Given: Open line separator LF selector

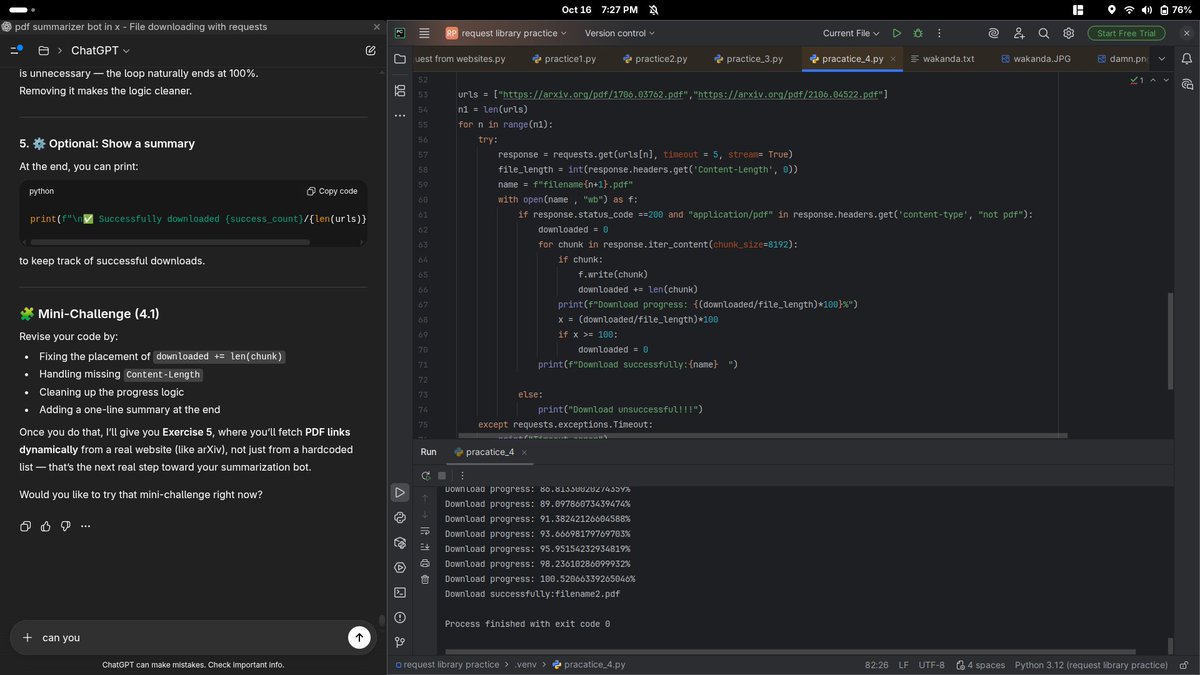Looking at the screenshot, I should click(x=903, y=664).
